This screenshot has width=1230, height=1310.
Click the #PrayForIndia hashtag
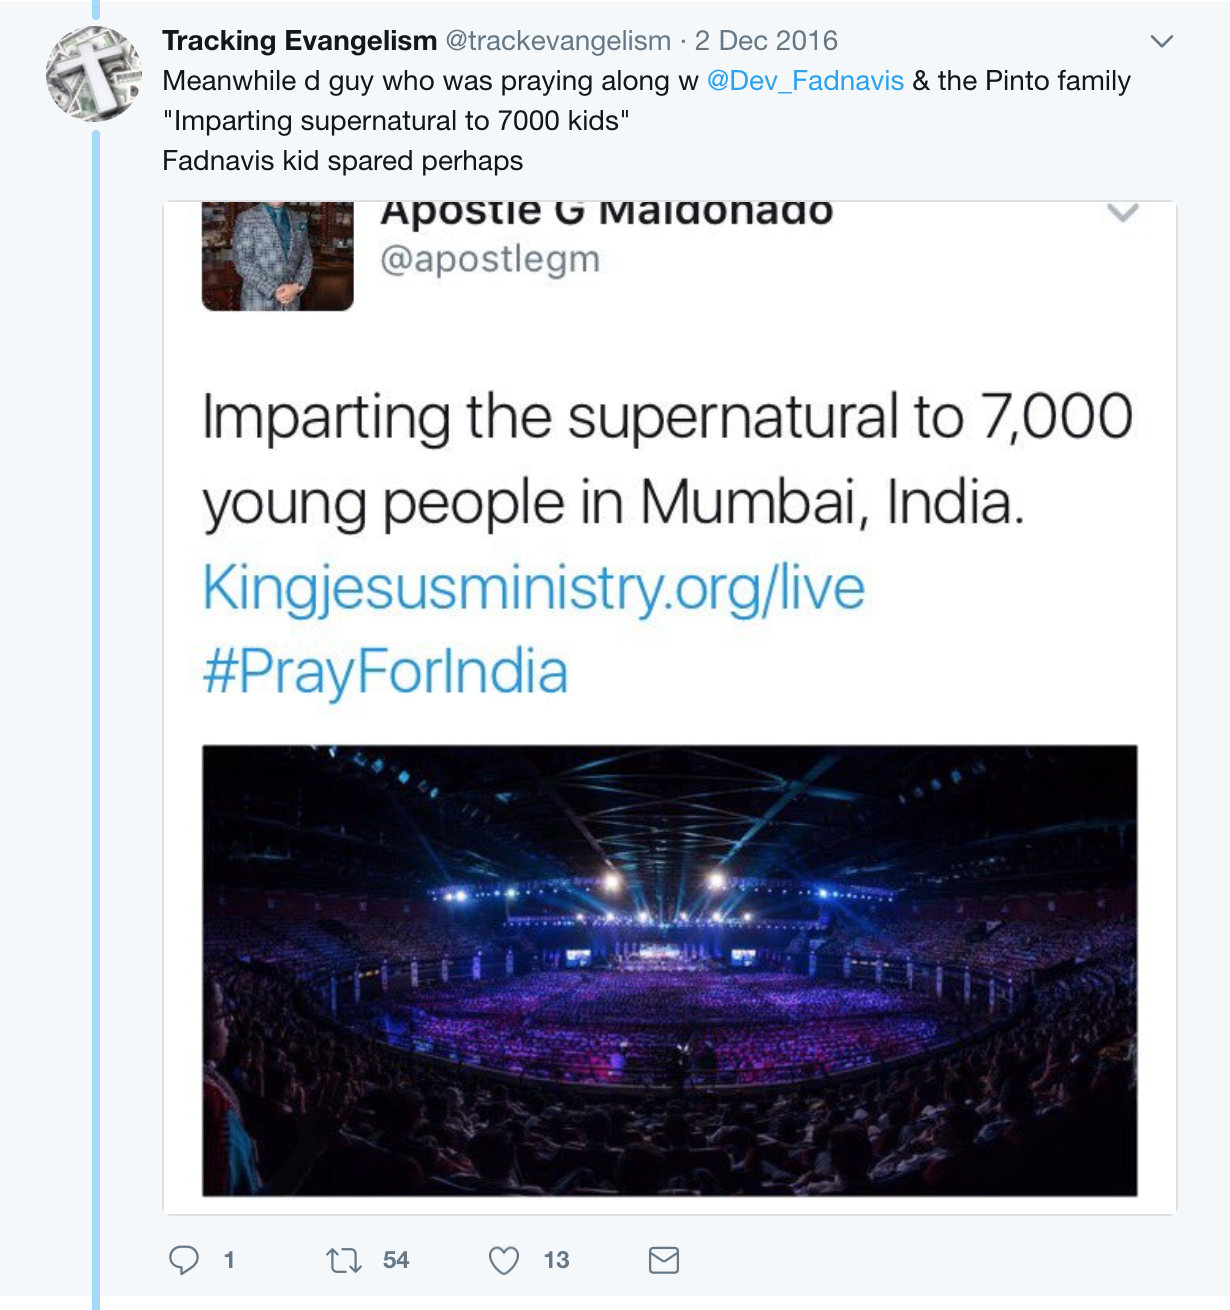(385, 672)
